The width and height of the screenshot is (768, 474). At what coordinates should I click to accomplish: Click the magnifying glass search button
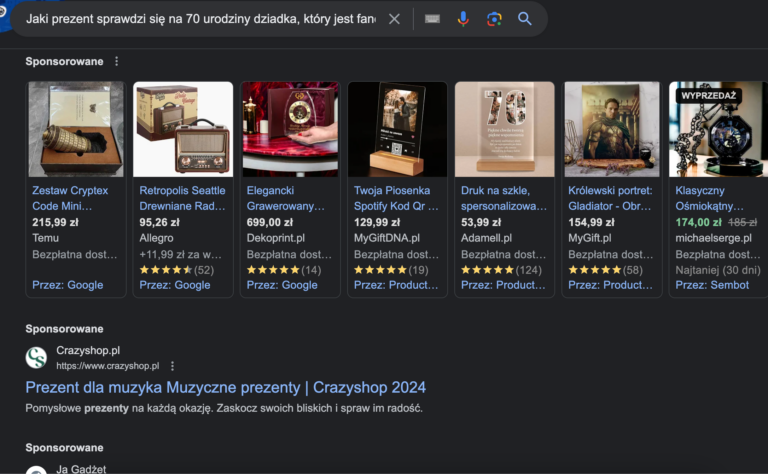[525, 19]
